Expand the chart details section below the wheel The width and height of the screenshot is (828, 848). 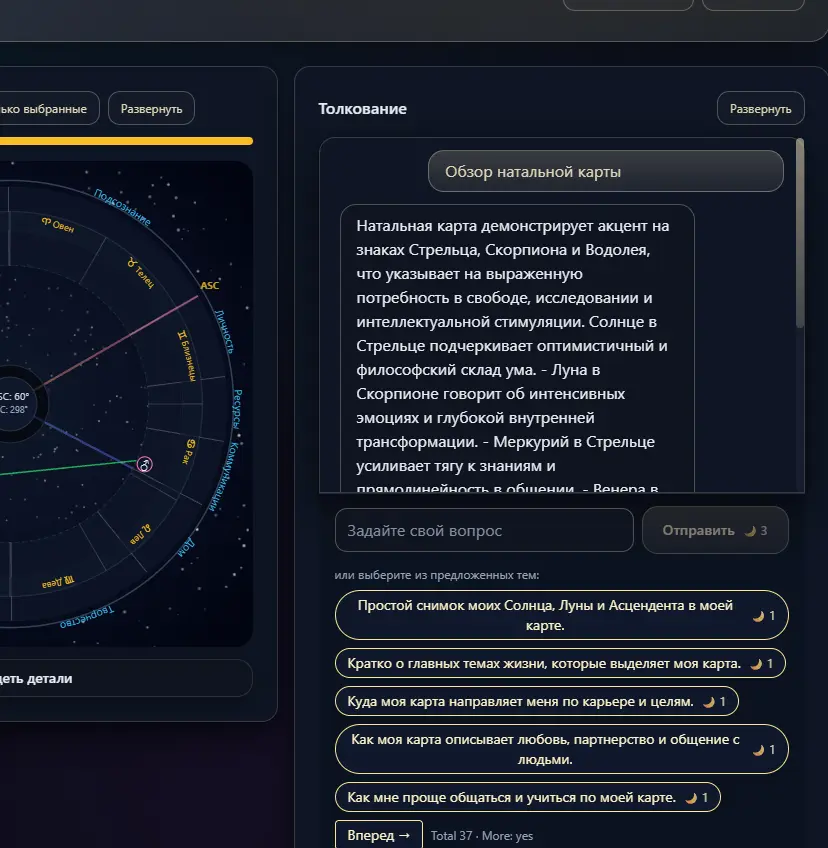click(x=120, y=678)
